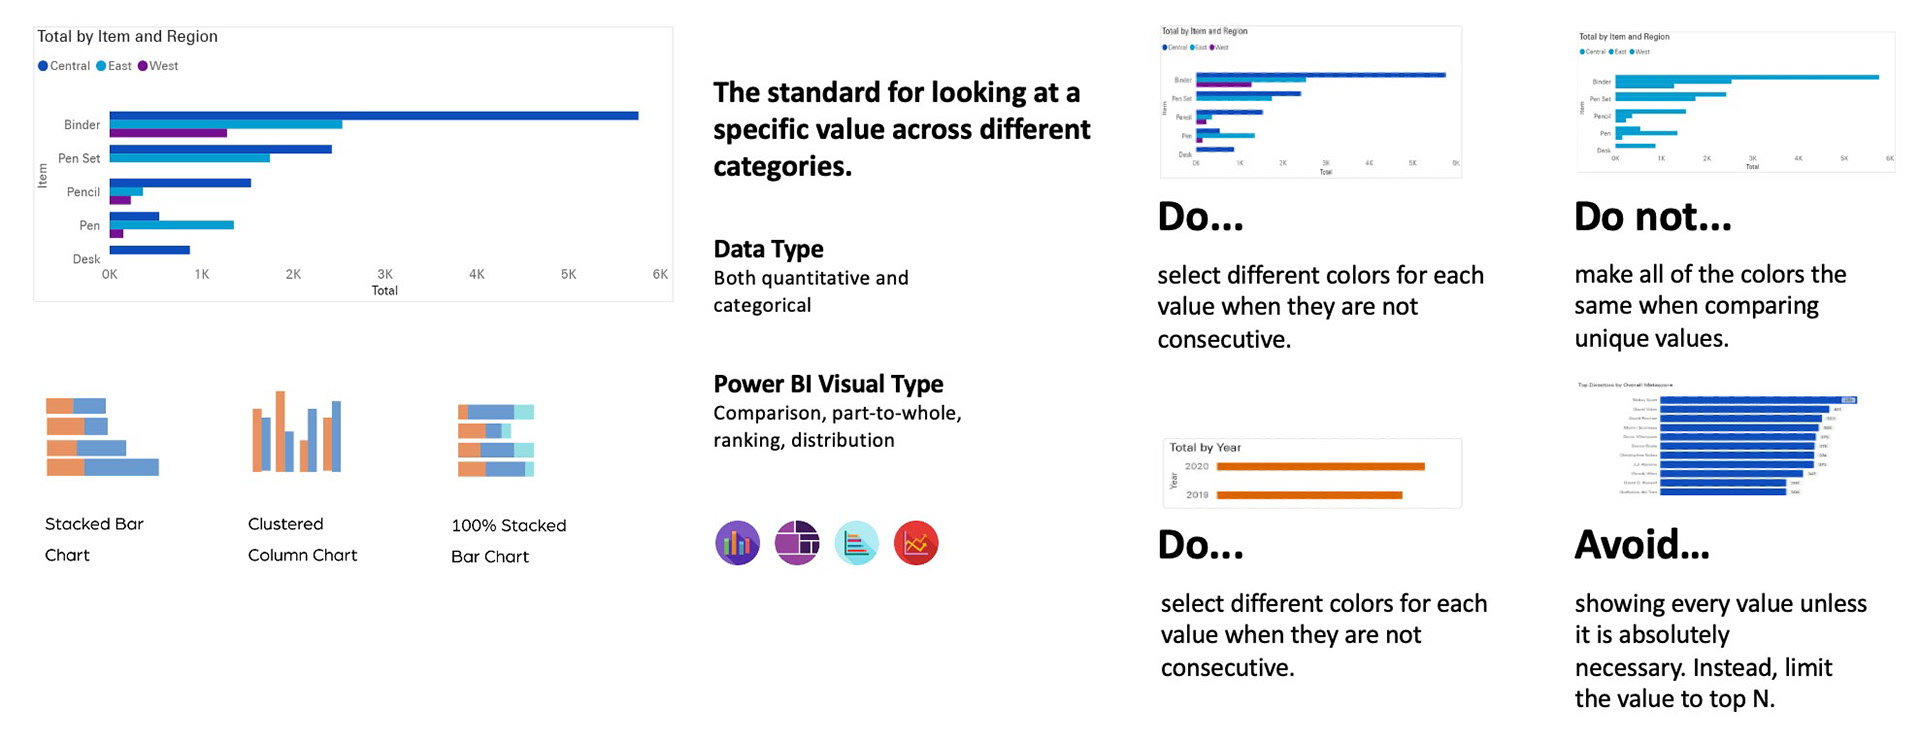Screen dimensions: 1920x743
Task: Click the Pen East bar in main chart
Action: 172,225
